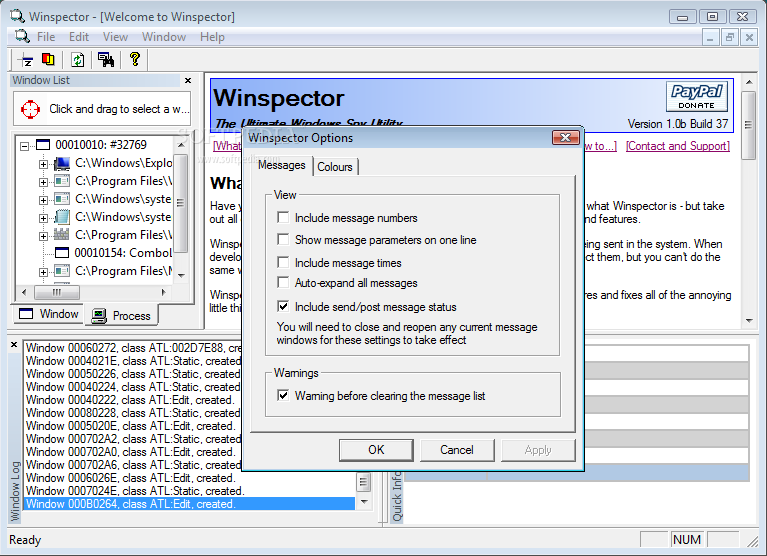Toggle Include message times option
The width and height of the screenshot is (767, 556).
tap(283, 262)
